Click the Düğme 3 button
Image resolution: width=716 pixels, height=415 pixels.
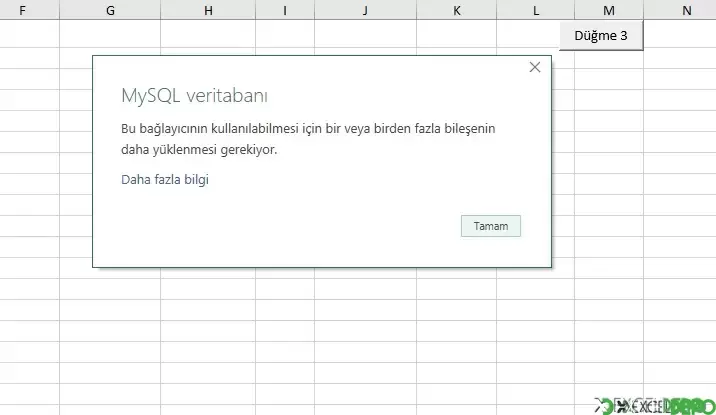tap(601, 36)
